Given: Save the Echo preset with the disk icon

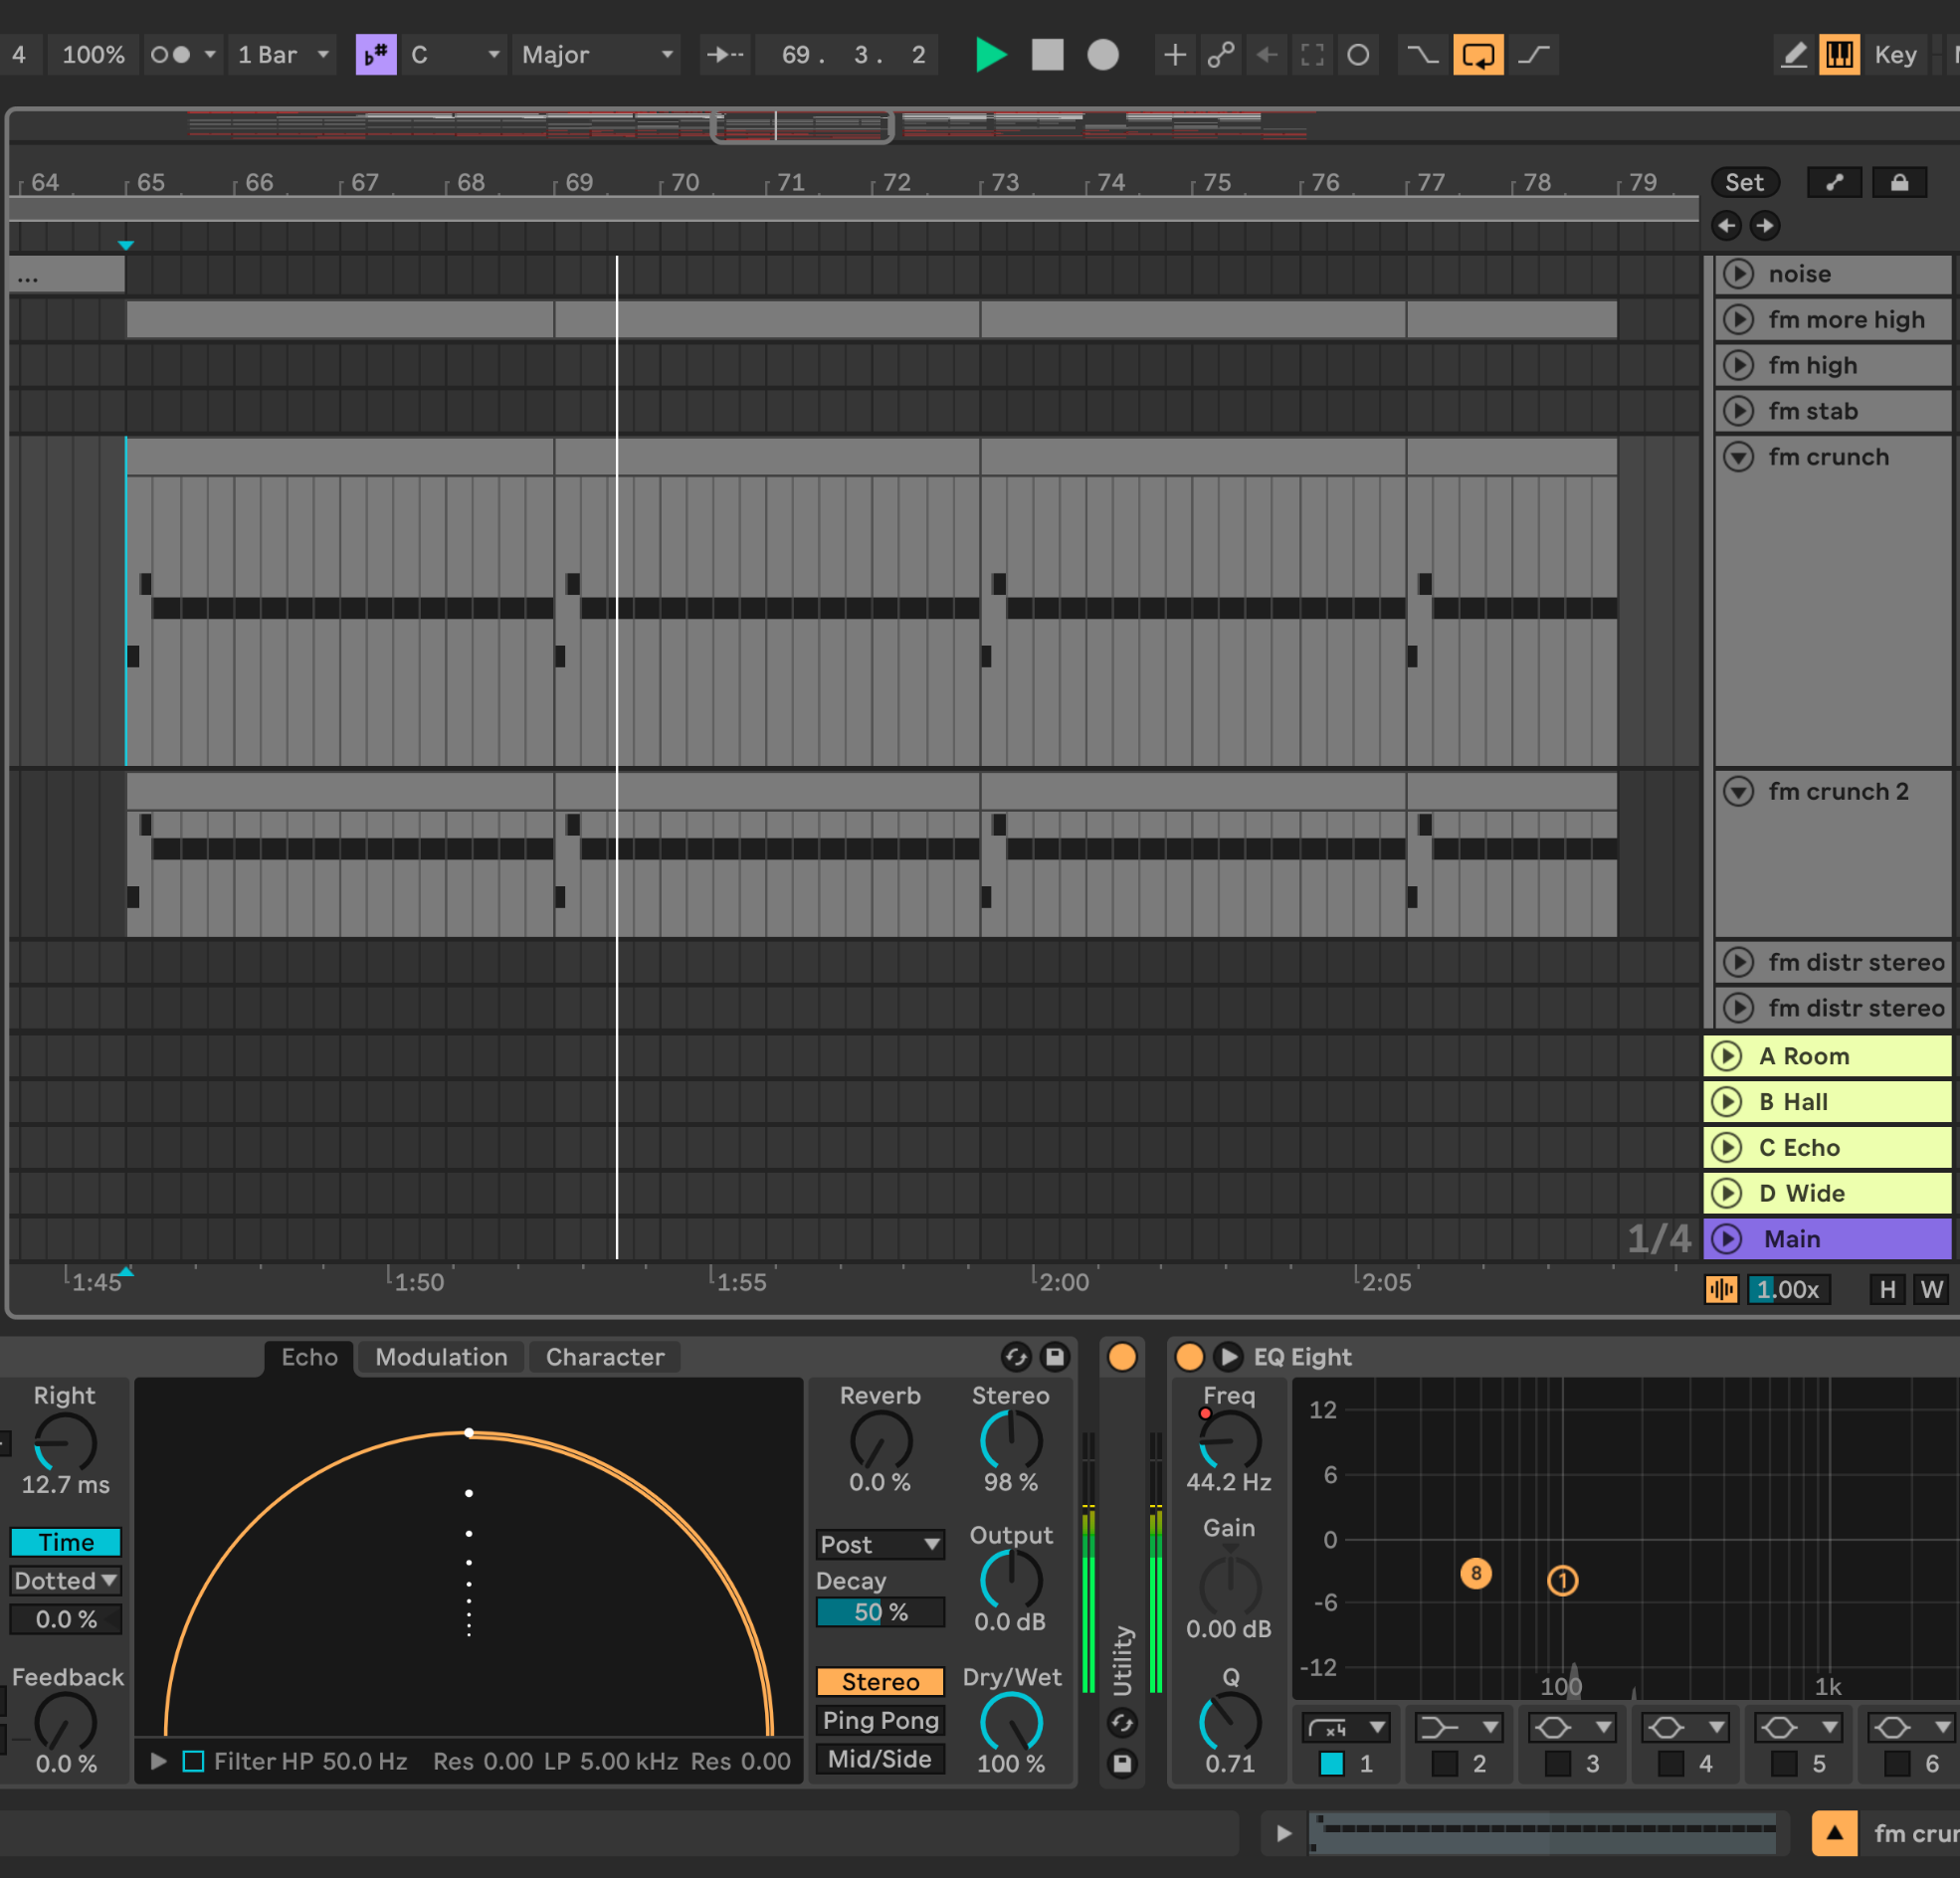Looking at the screenshot, I should coord(1054,1357).
